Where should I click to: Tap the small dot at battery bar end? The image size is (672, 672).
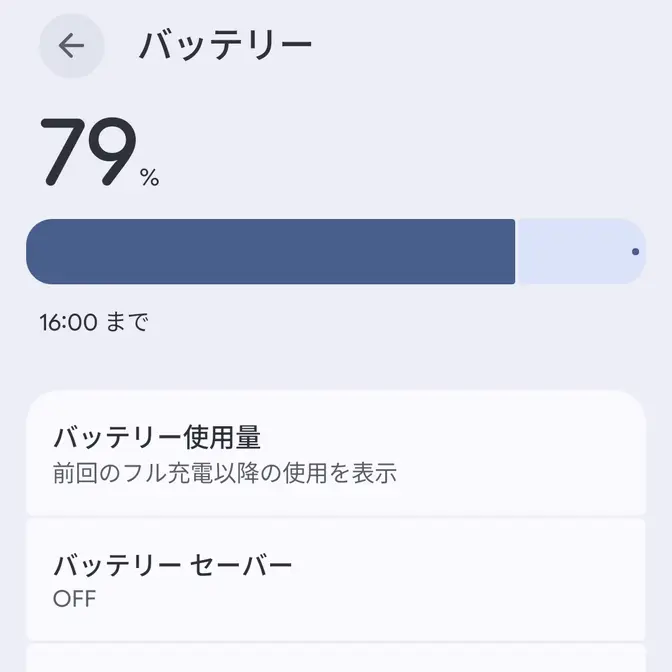point(636,252)
